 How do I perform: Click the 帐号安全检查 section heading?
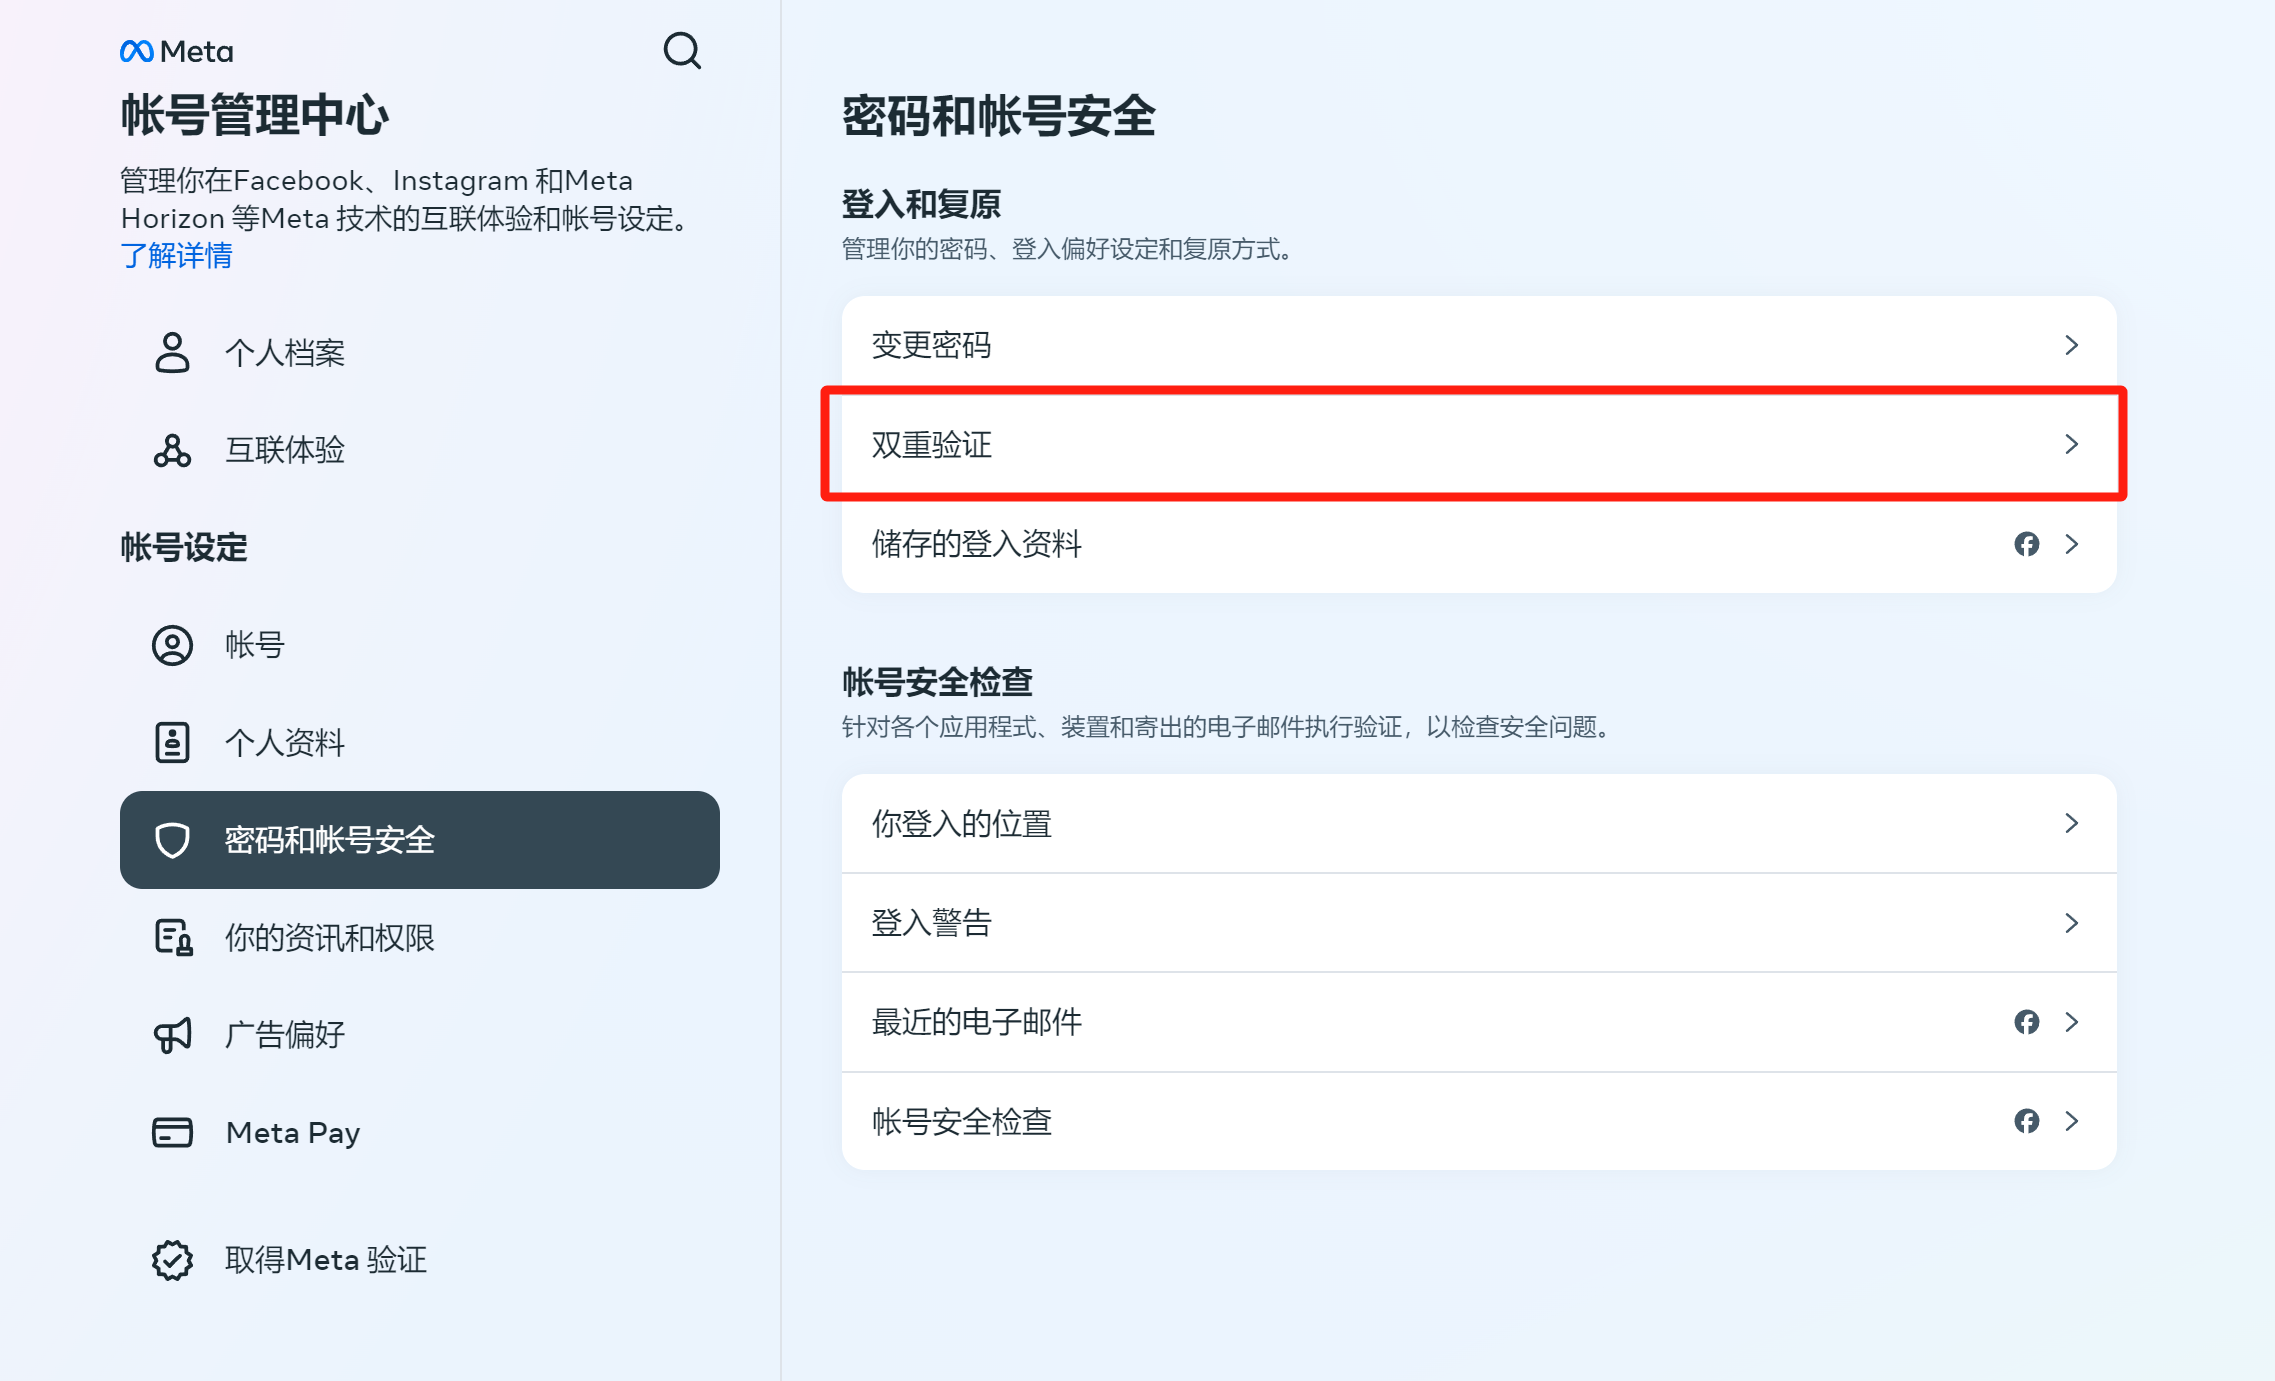[937, 682]
